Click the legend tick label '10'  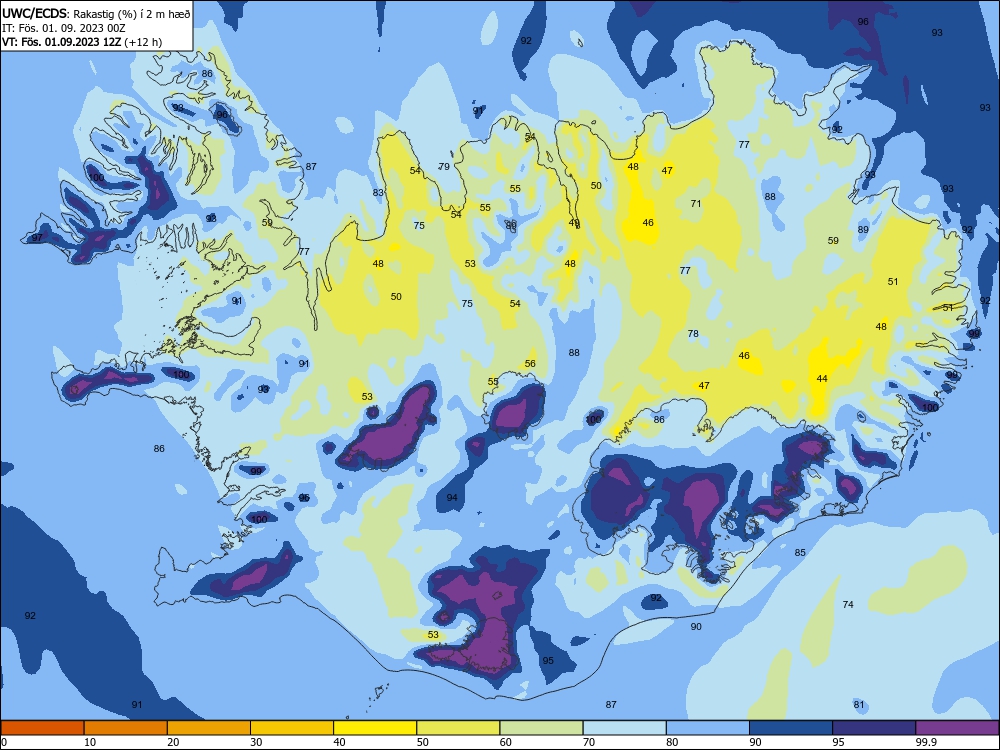tap(90, 742)
